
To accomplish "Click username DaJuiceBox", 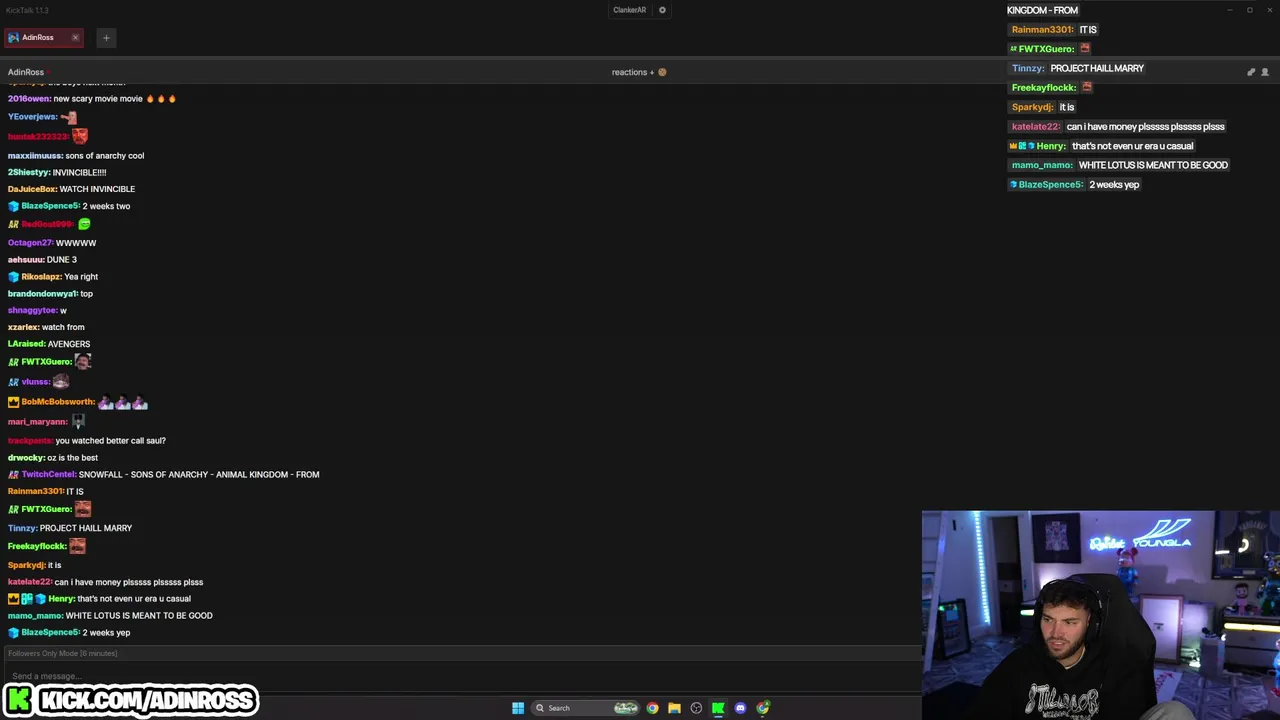I will pos(32,189).
